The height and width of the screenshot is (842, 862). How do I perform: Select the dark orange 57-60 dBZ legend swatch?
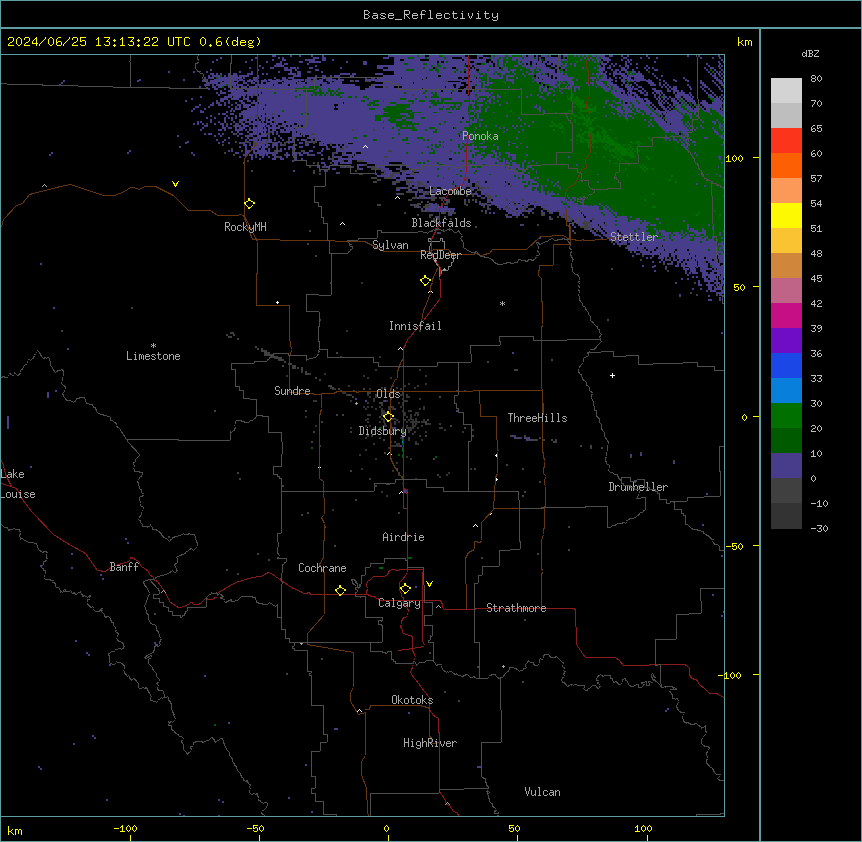786,165
